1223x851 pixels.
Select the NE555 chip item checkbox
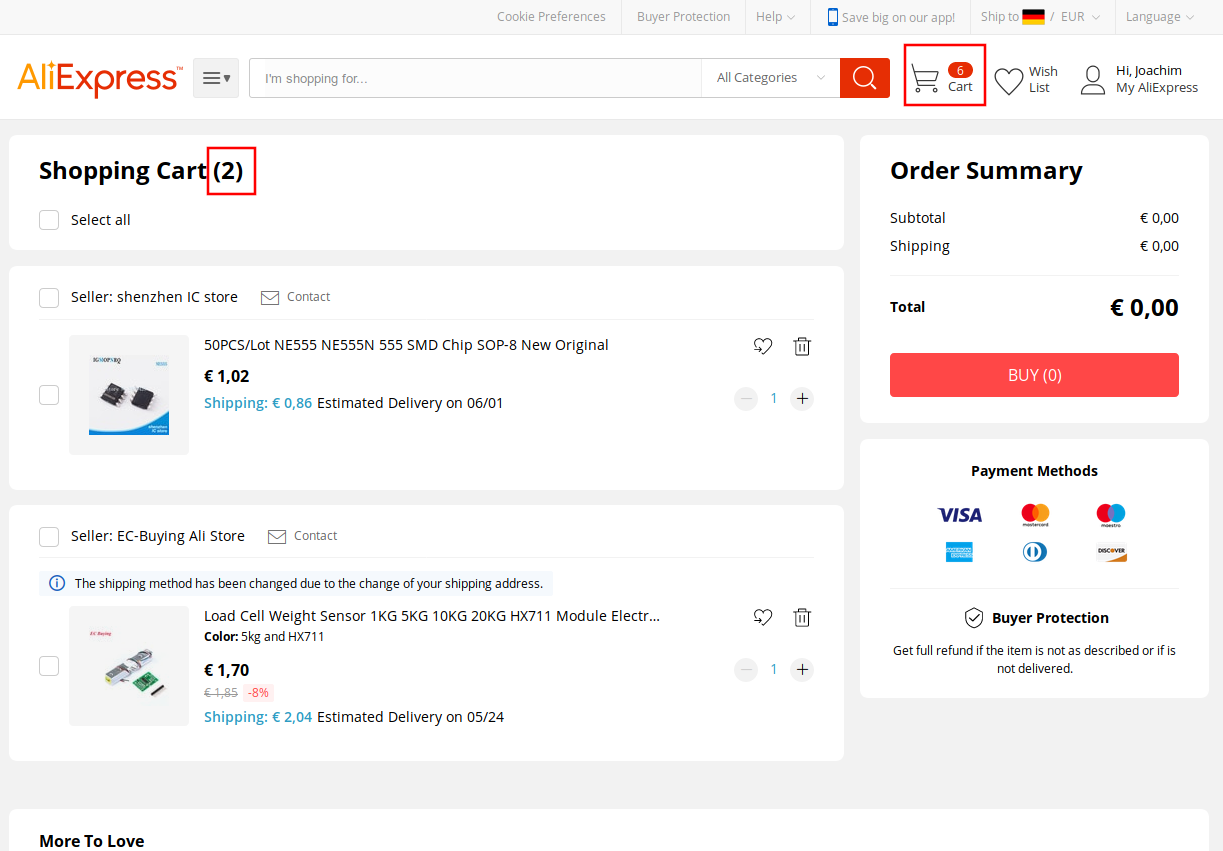coord(49,395)
